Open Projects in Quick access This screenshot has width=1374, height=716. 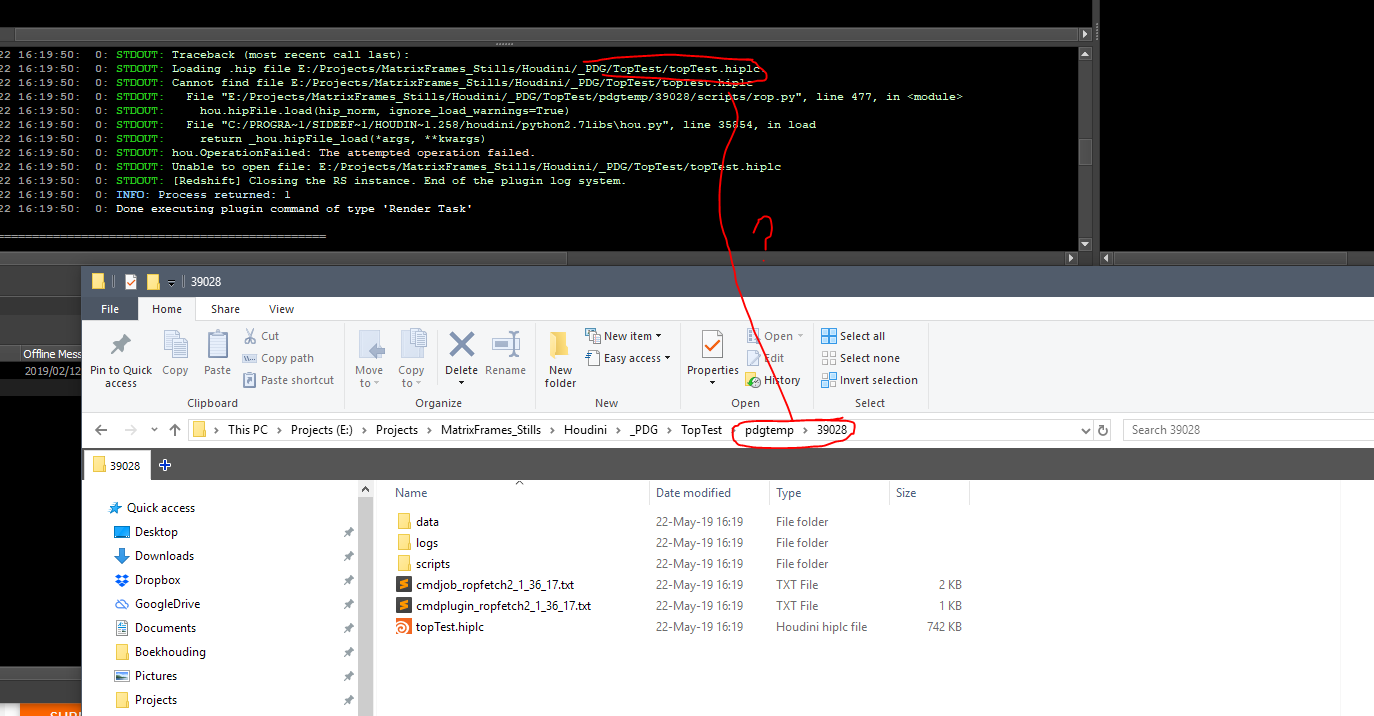pos(156,700)
